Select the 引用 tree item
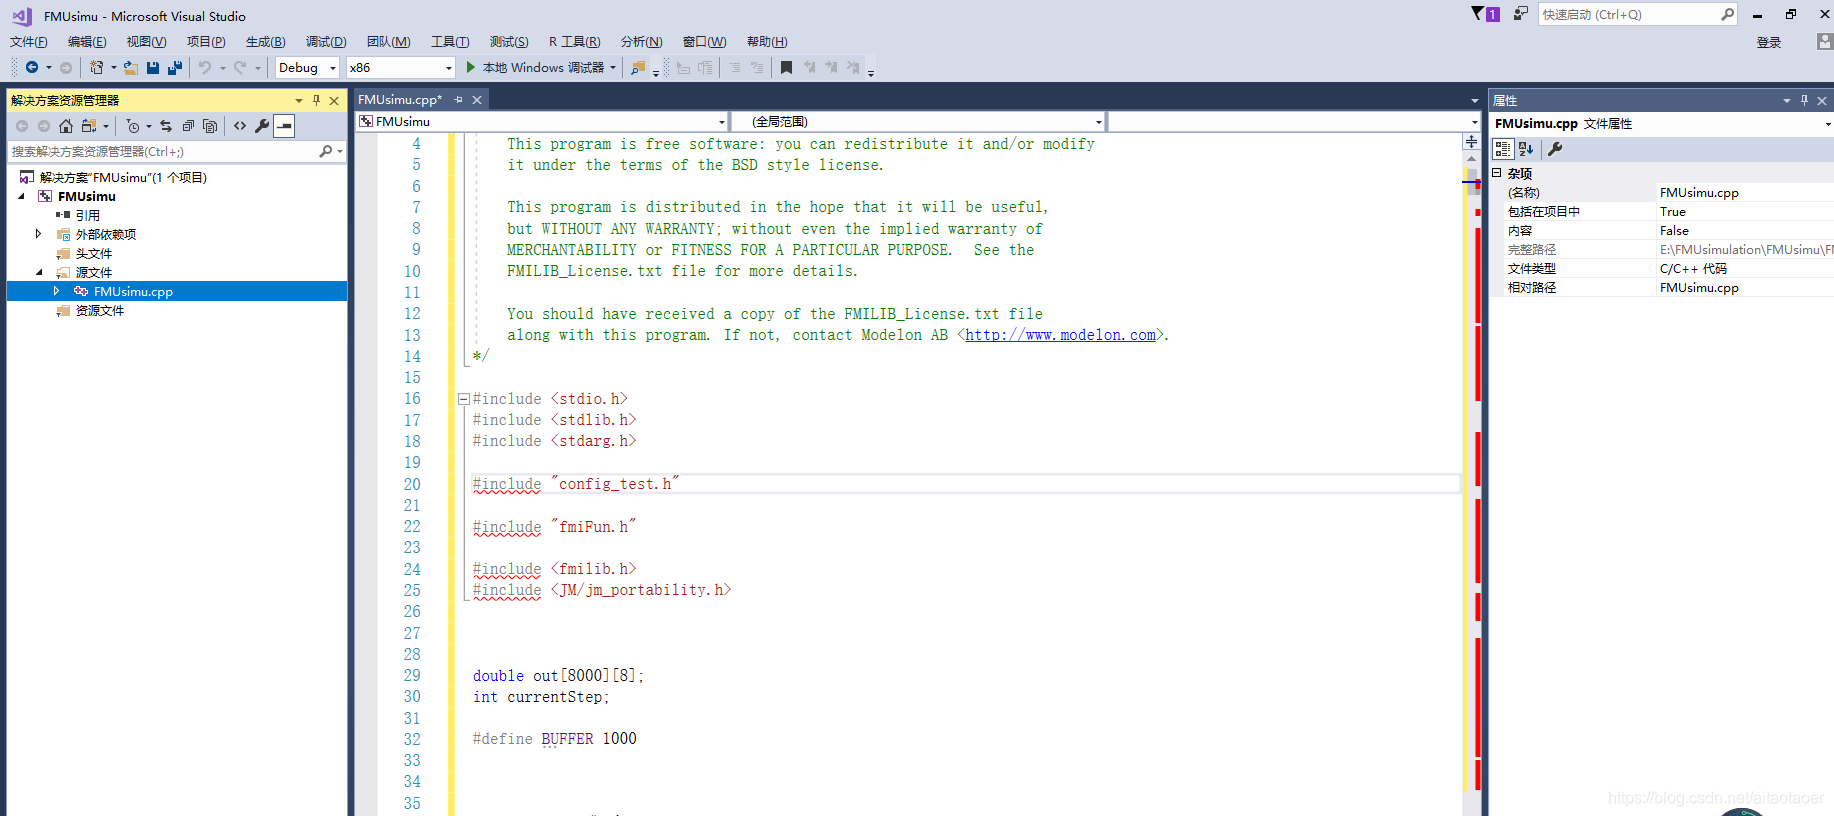This screenshot has width=1834, height=816. (x=88, y=215)
